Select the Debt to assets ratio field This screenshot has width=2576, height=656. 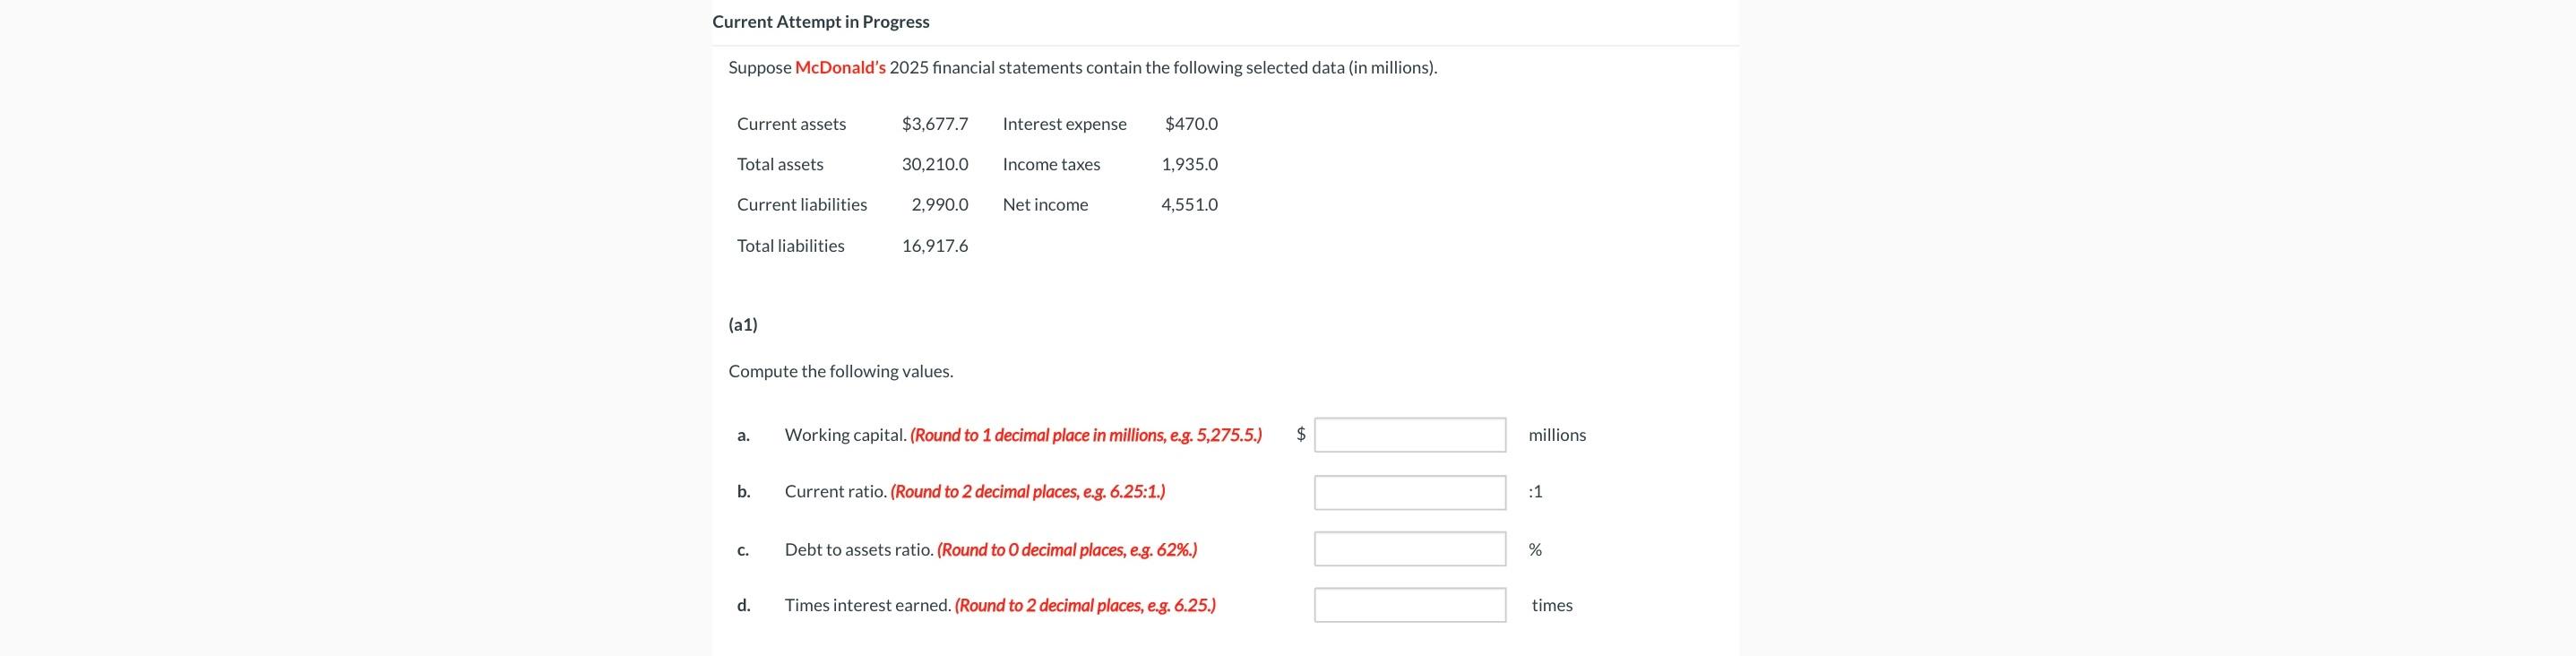click(1410, 549)
